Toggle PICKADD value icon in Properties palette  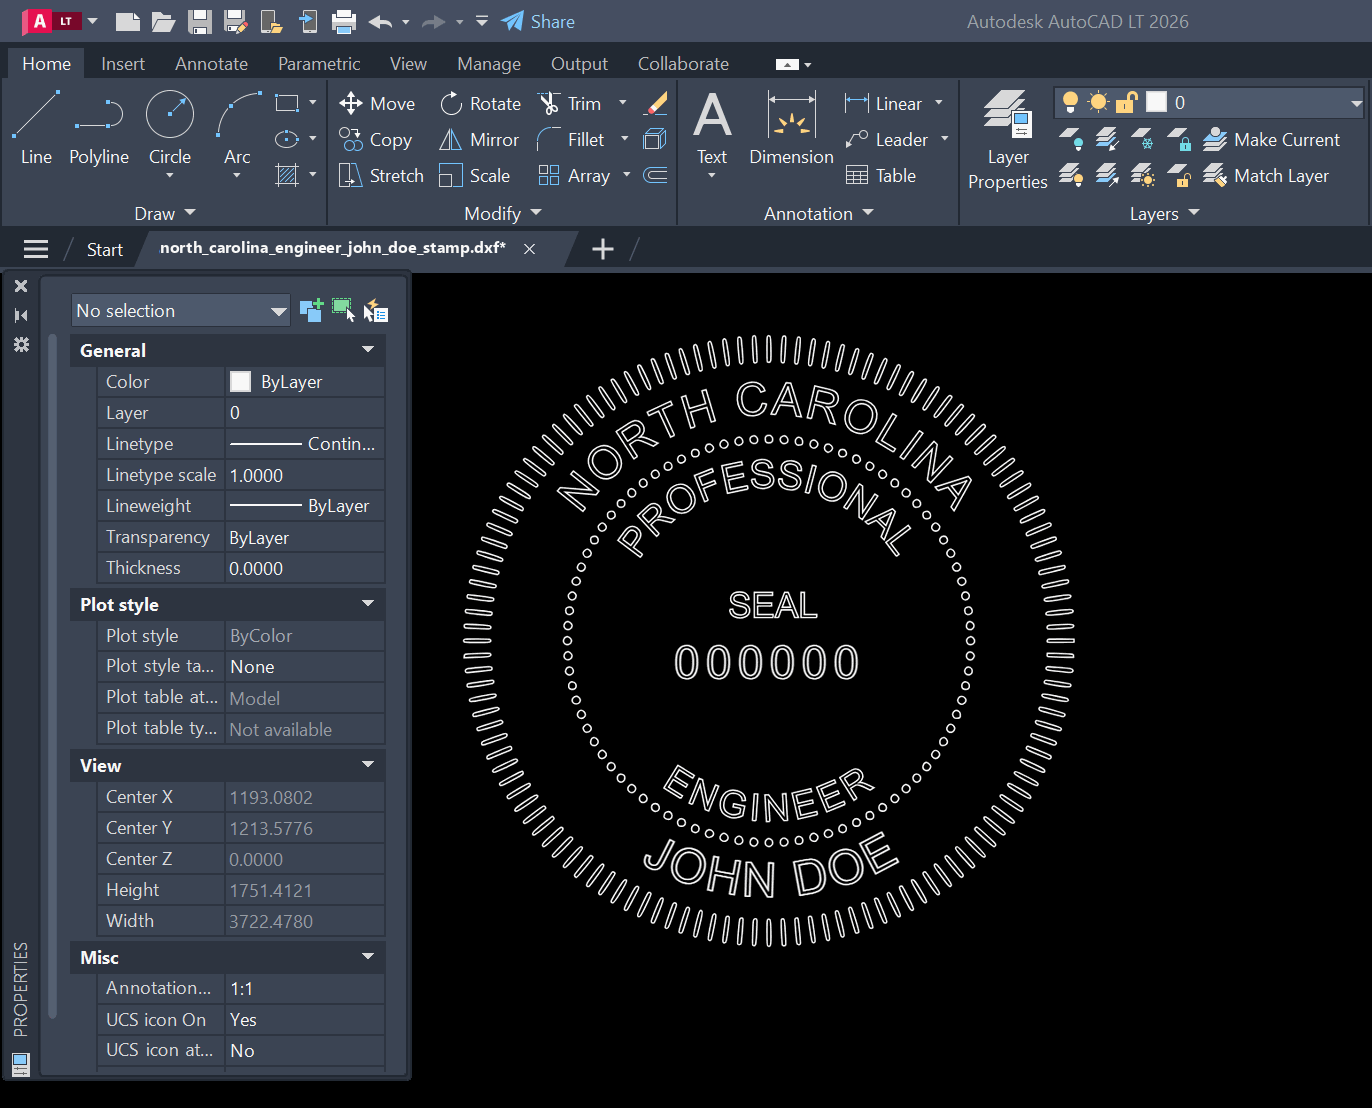click(311, 311)
